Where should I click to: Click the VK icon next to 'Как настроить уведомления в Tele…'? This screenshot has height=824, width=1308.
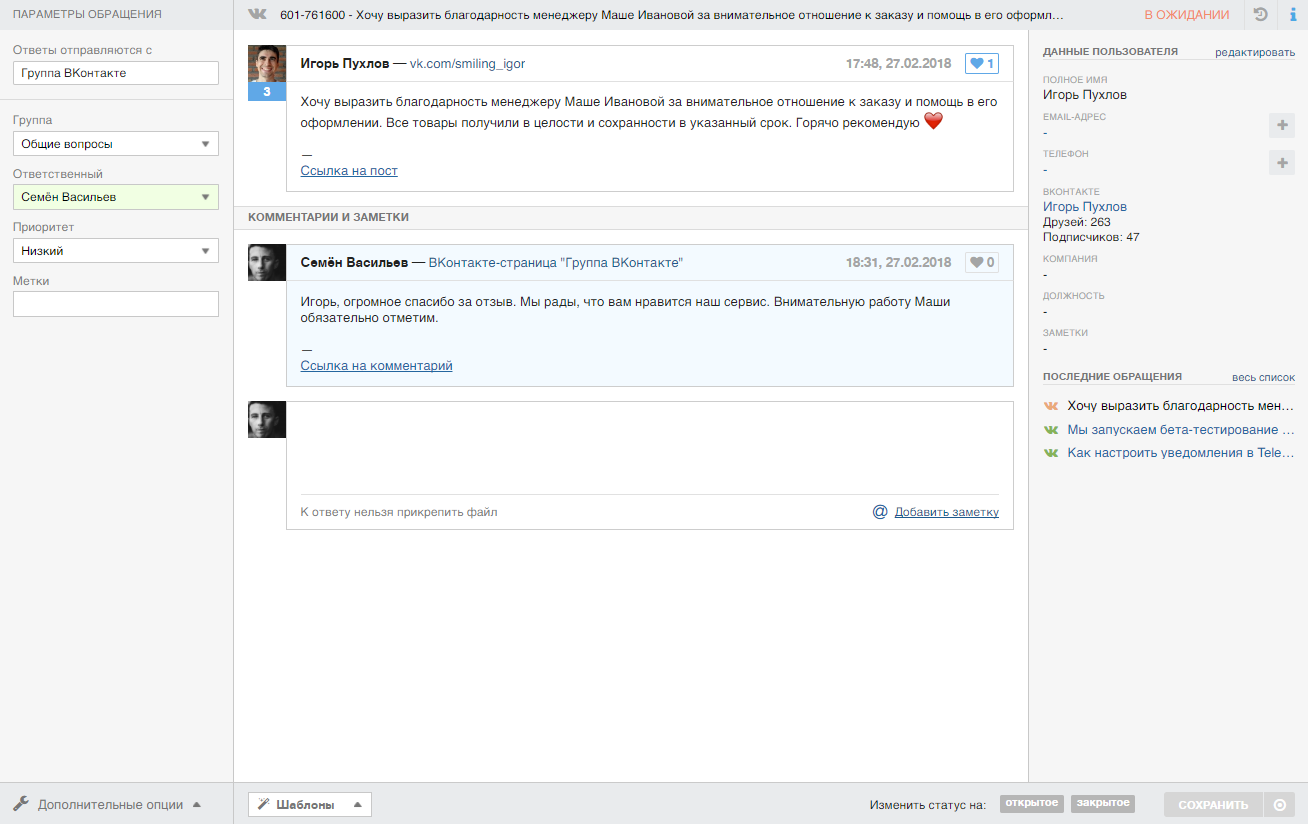tap(1051, 452)
